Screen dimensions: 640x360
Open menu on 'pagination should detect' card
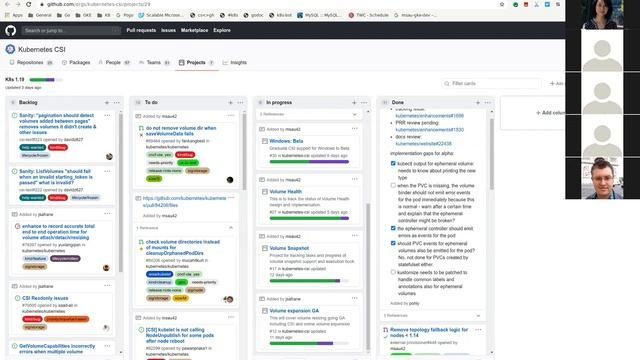point(107,116)
